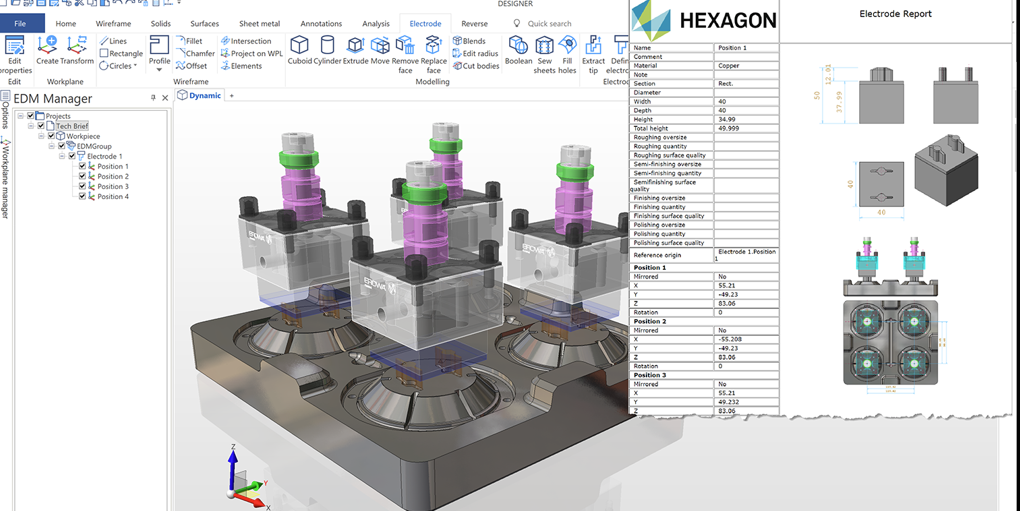Open the File menu
Screen dimensions: 1020x511
(20, 23)
